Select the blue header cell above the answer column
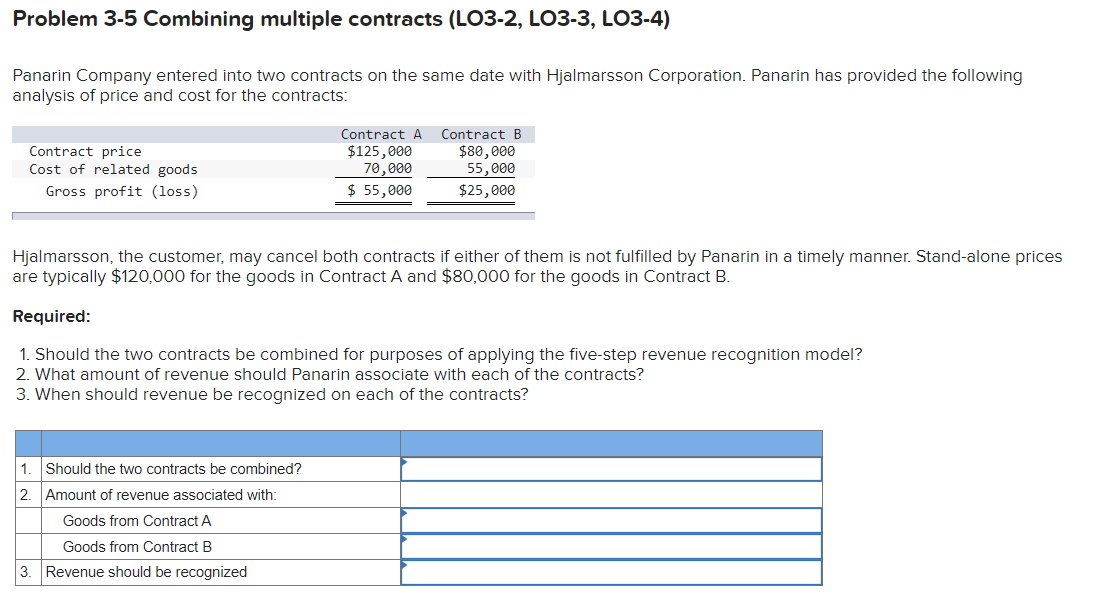The image size is (1105, 616). point(610,443)
